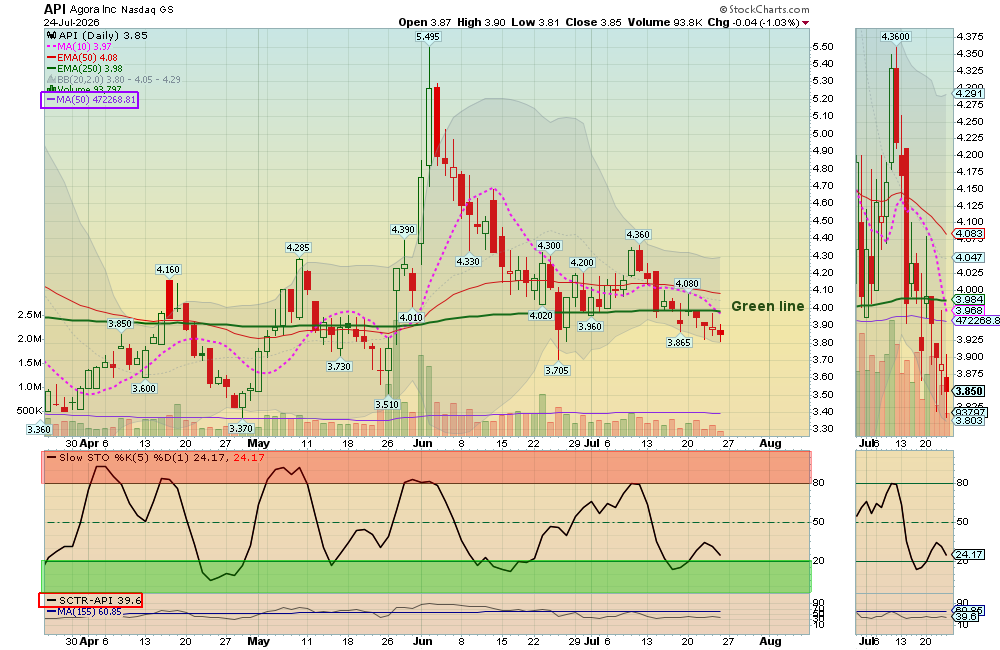Click the 3.370 low price label
1000x650 pixels.
(241, 428)
